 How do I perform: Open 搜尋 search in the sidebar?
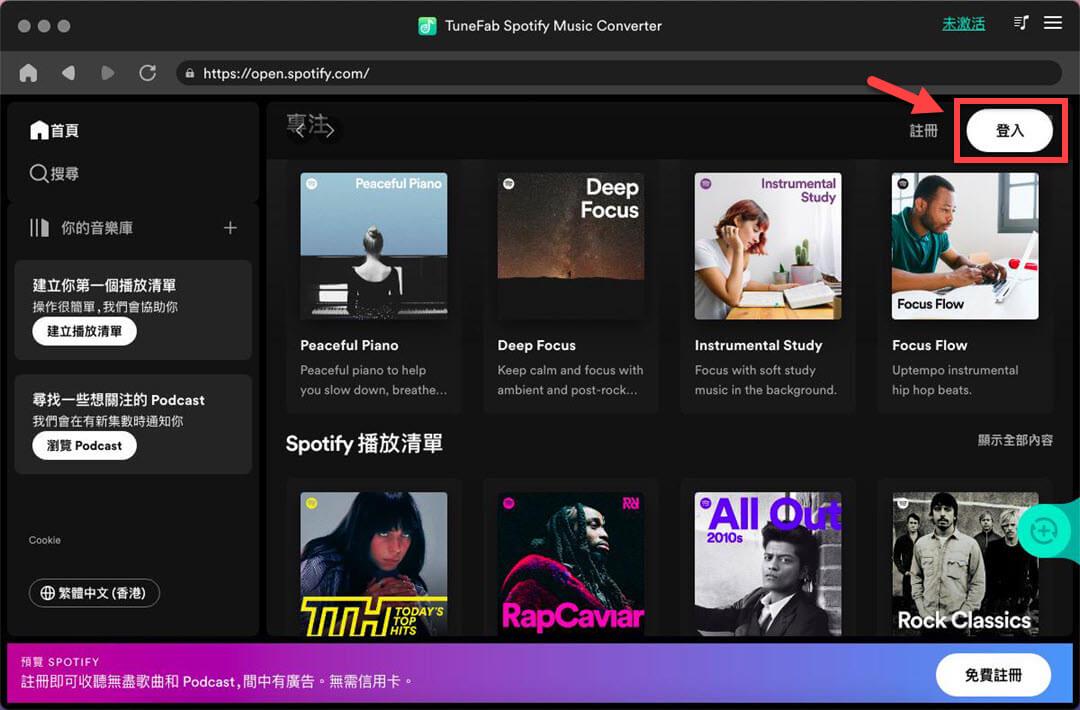click(x=54, y=174)
